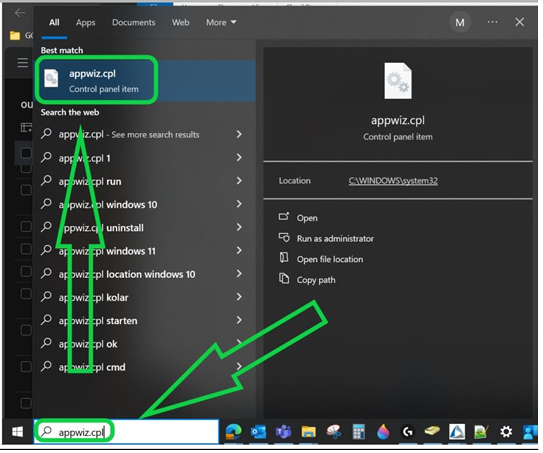
Task: Expand the 'appwiz.cpl run' suggestion arrow
Action: pos(239,181)
